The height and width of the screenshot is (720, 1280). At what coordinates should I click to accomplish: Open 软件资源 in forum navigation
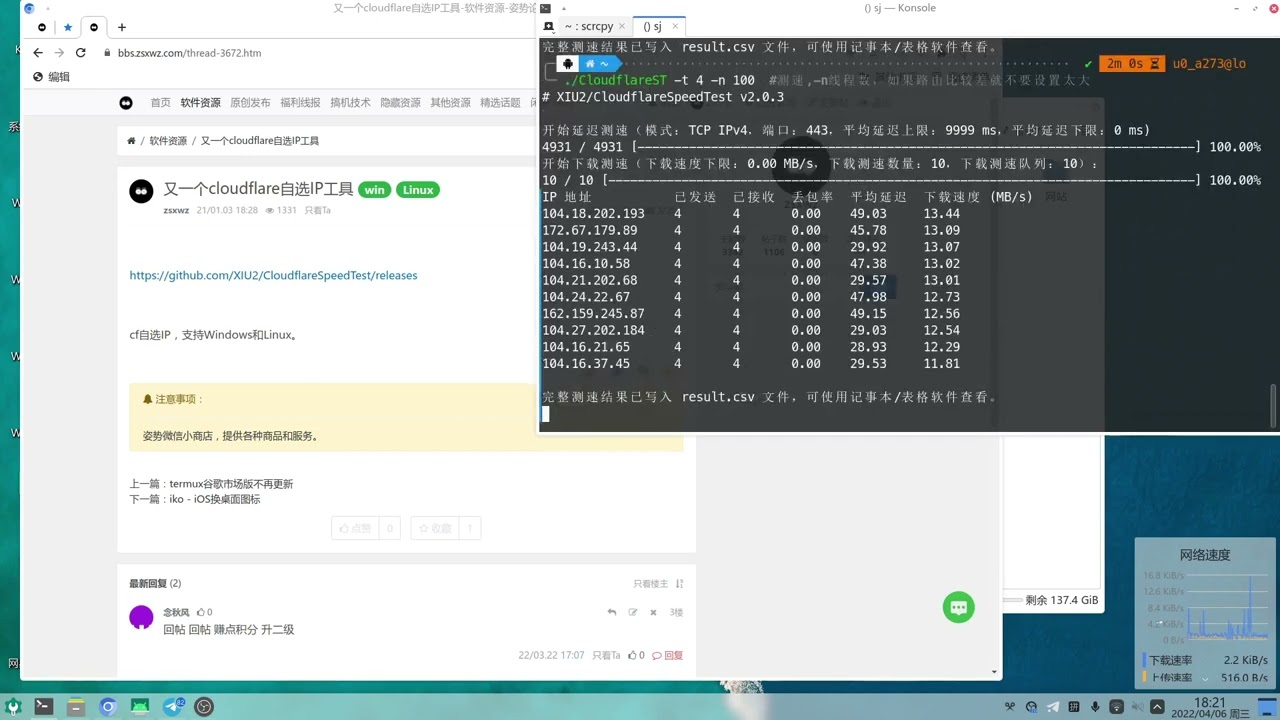point(200,103)
